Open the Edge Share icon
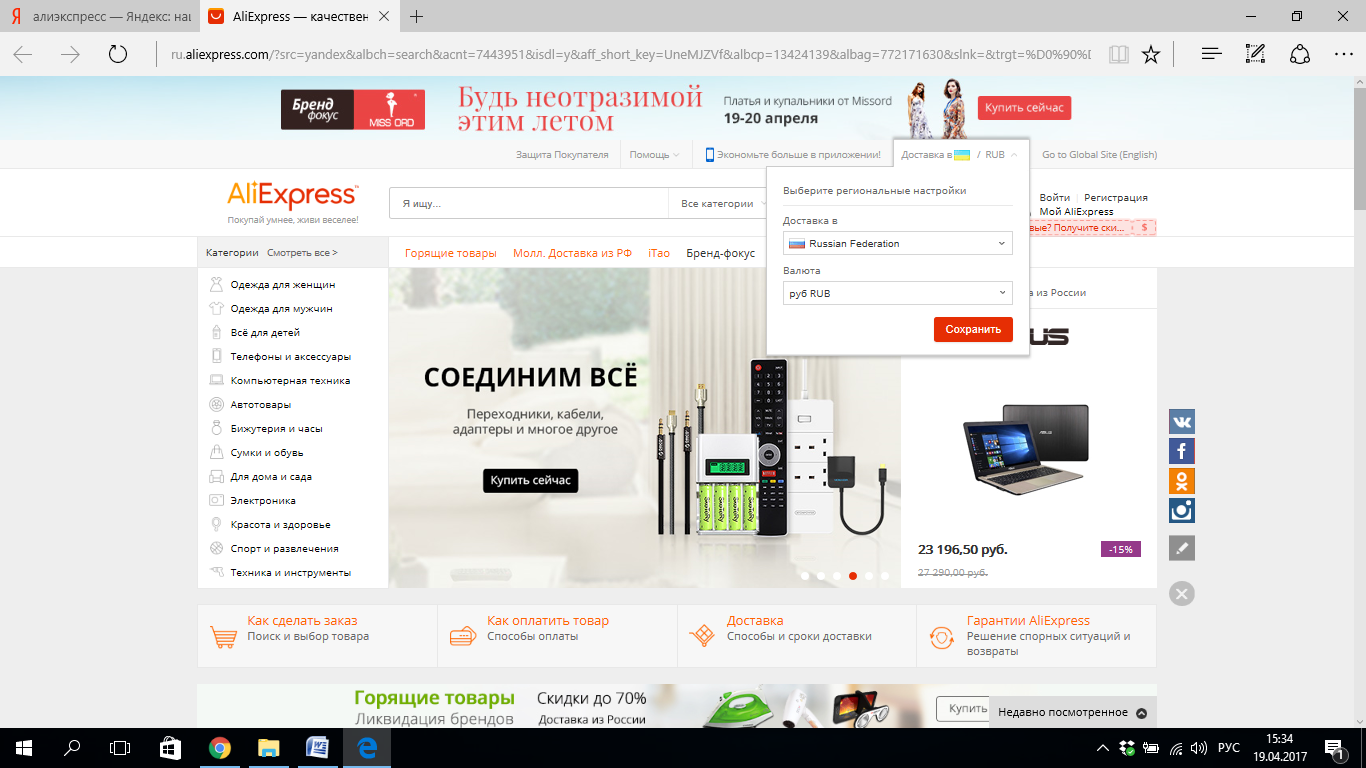 click(1300, 55)
